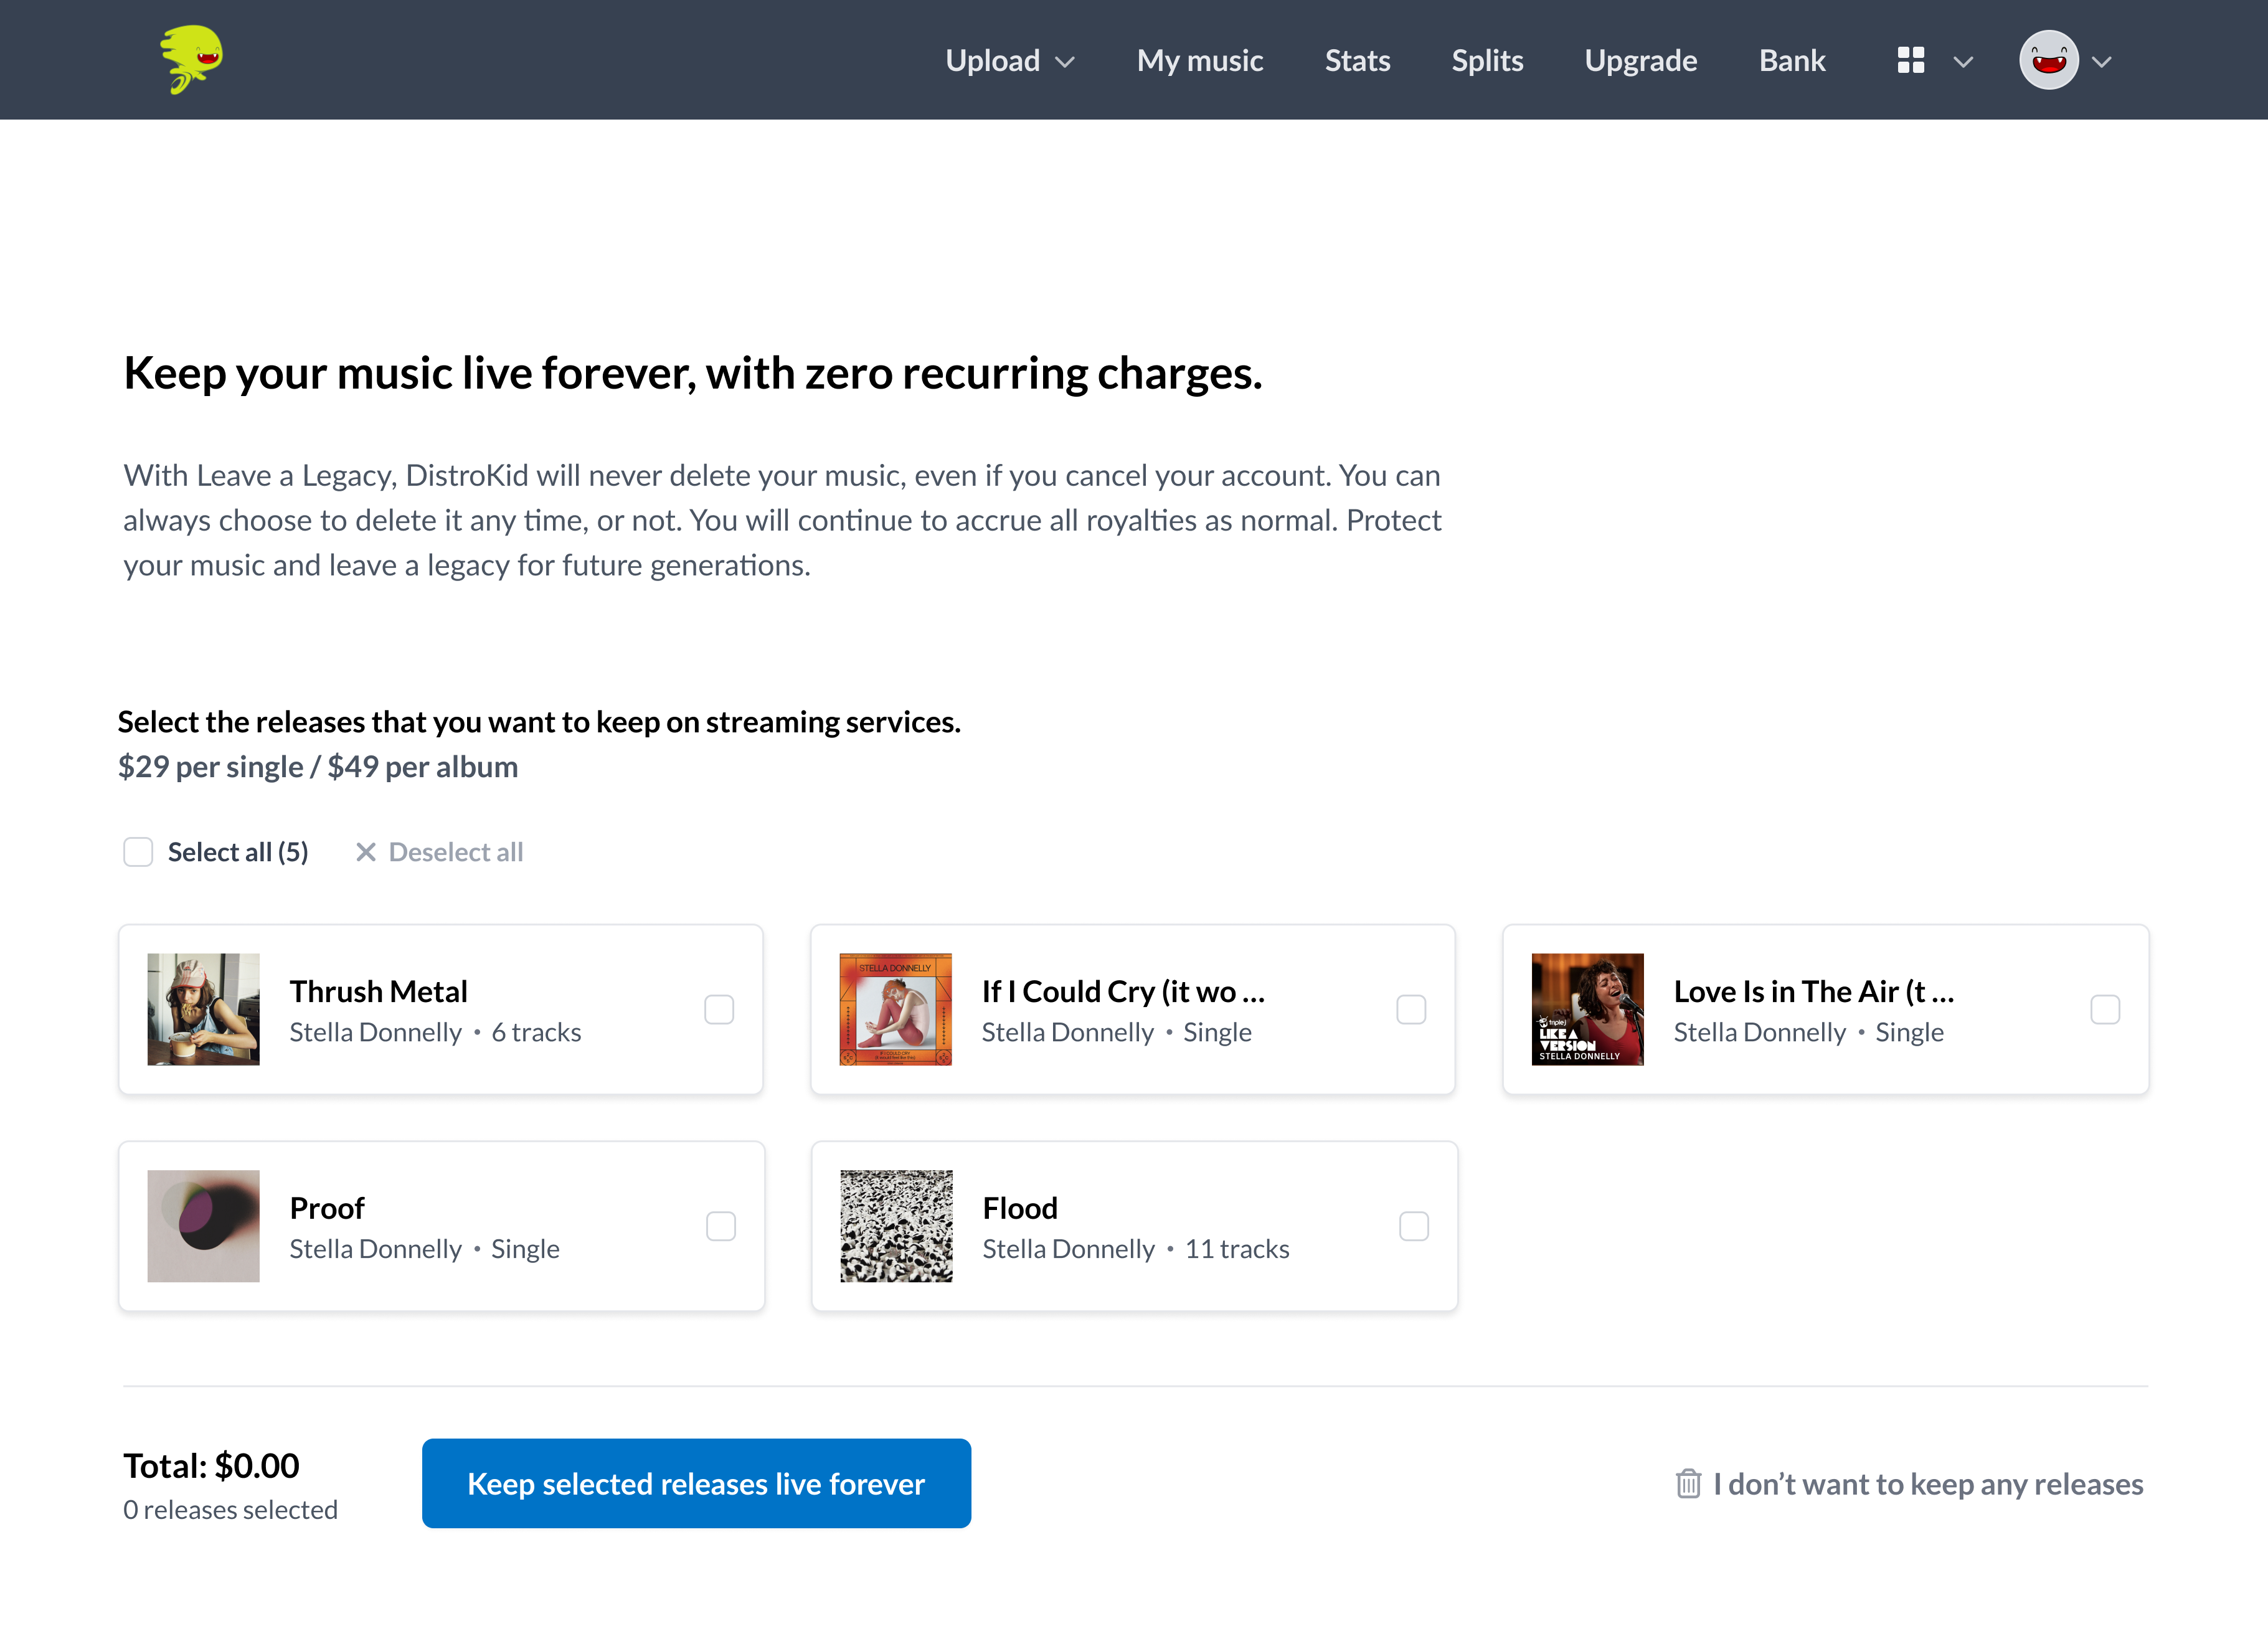Viewport: 2268px width, 1631px height.
Task: Expand the chevron next to user avatar
Action: (x=2102, y=62)
